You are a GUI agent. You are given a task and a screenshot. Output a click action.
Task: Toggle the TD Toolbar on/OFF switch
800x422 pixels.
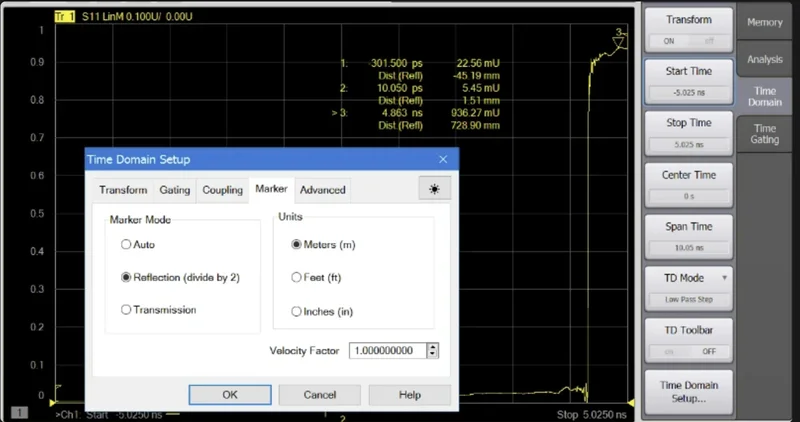(688, 351)
